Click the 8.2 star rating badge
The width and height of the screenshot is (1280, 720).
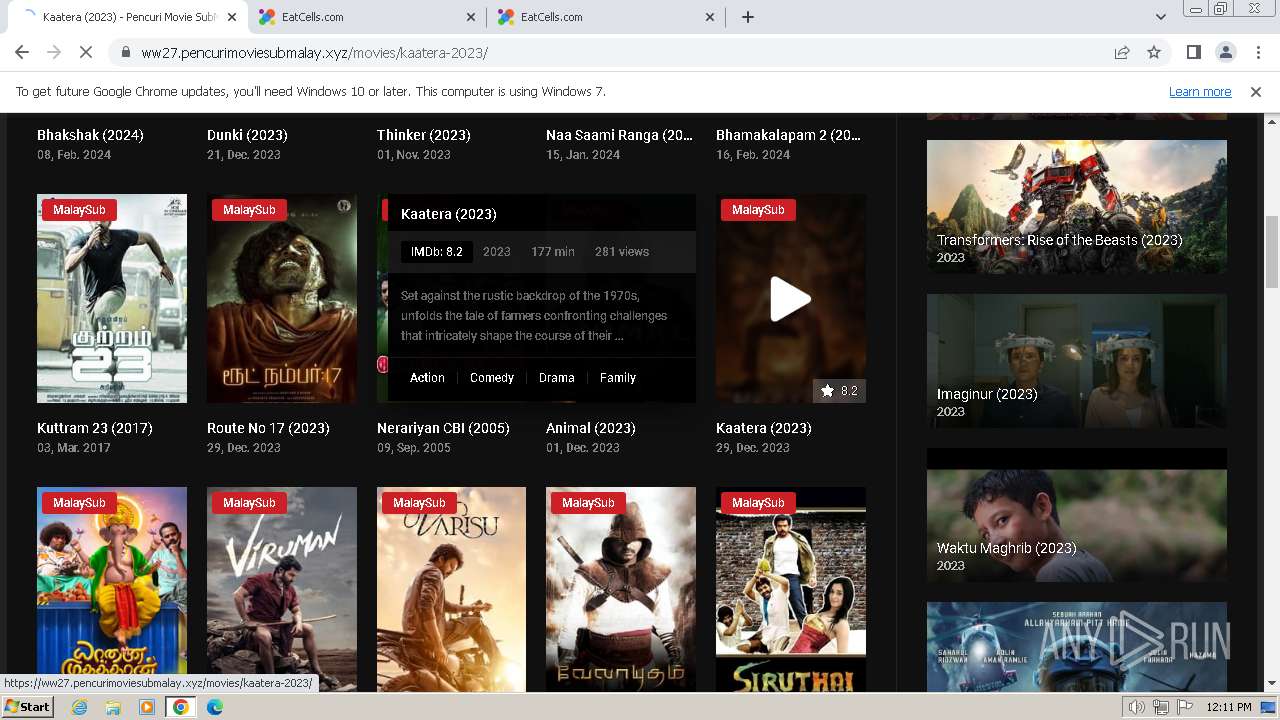839,391
